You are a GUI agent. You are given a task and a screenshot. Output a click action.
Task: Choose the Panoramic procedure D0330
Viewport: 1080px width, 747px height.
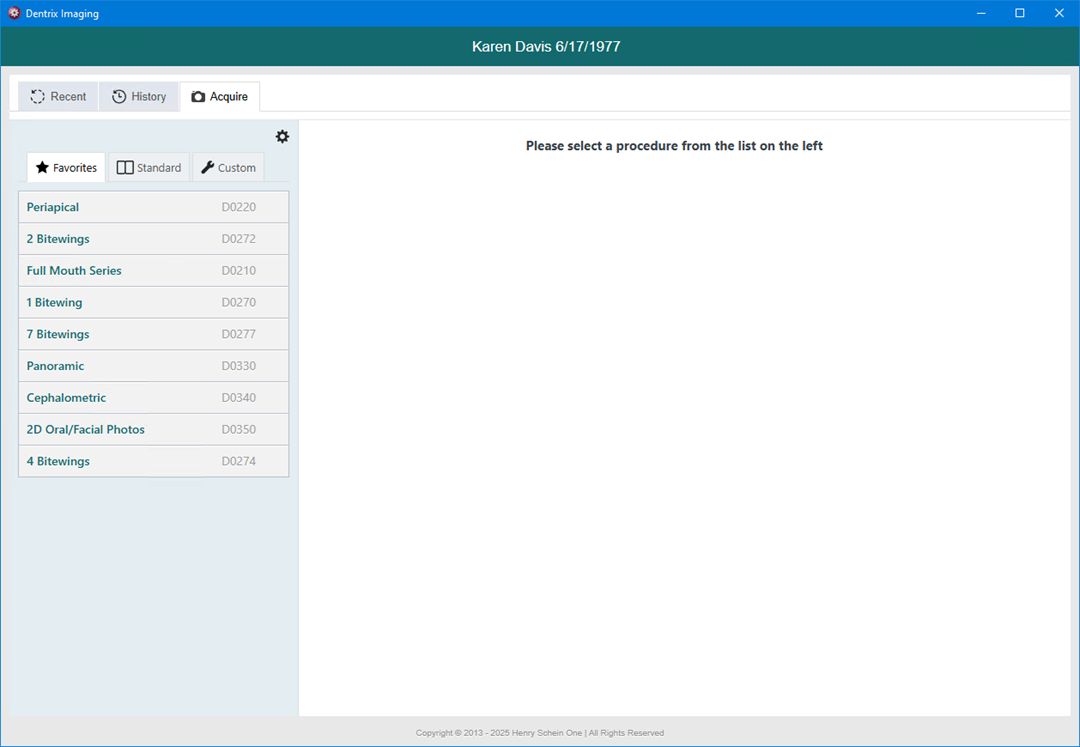[x=153, y=366]
